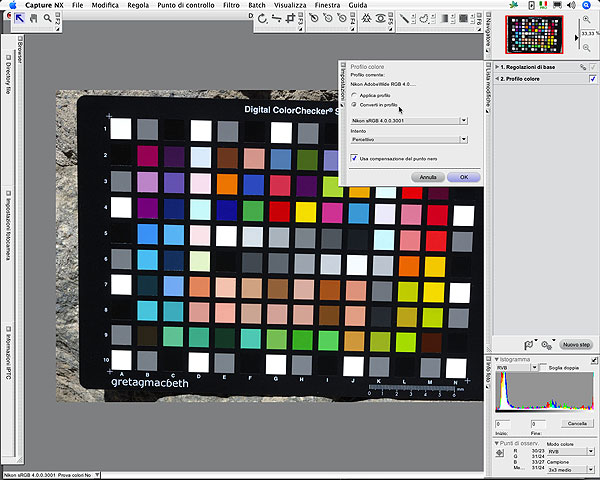
Task: Click the watch point target icon
Action: (500, 453)
